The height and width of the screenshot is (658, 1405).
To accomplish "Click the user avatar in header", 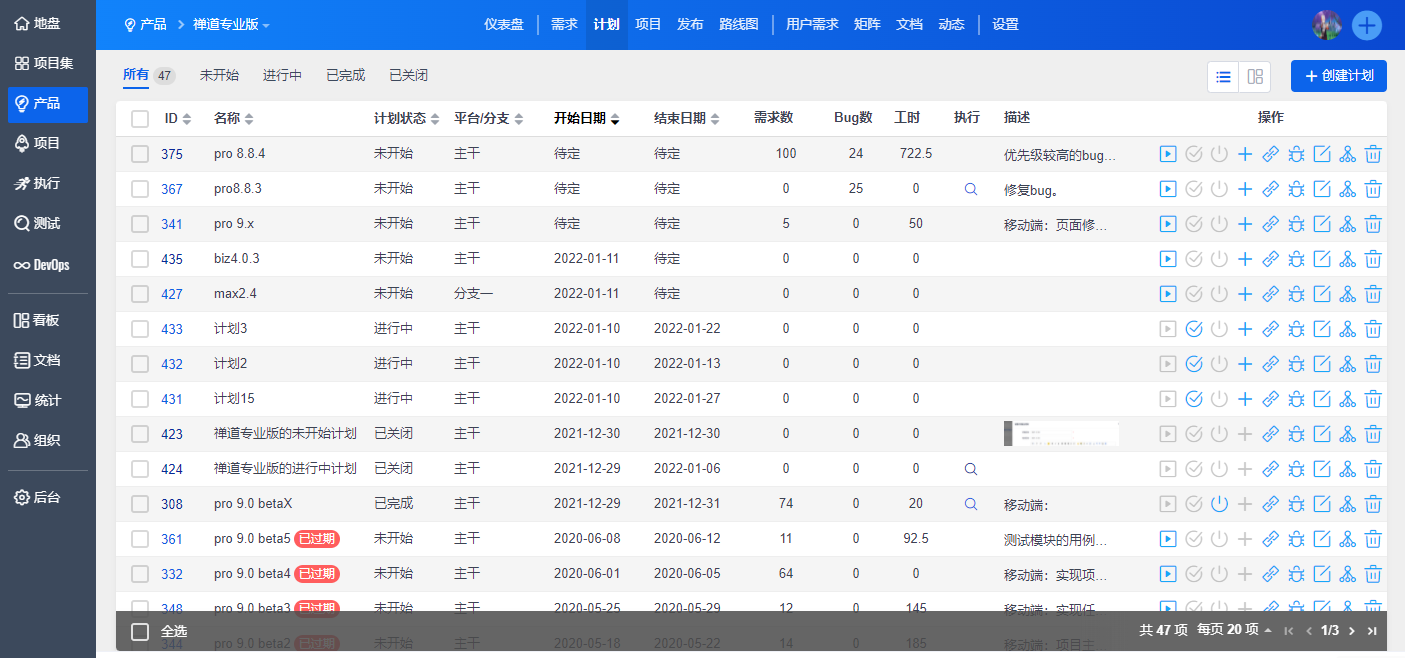I will point(1327,25).
